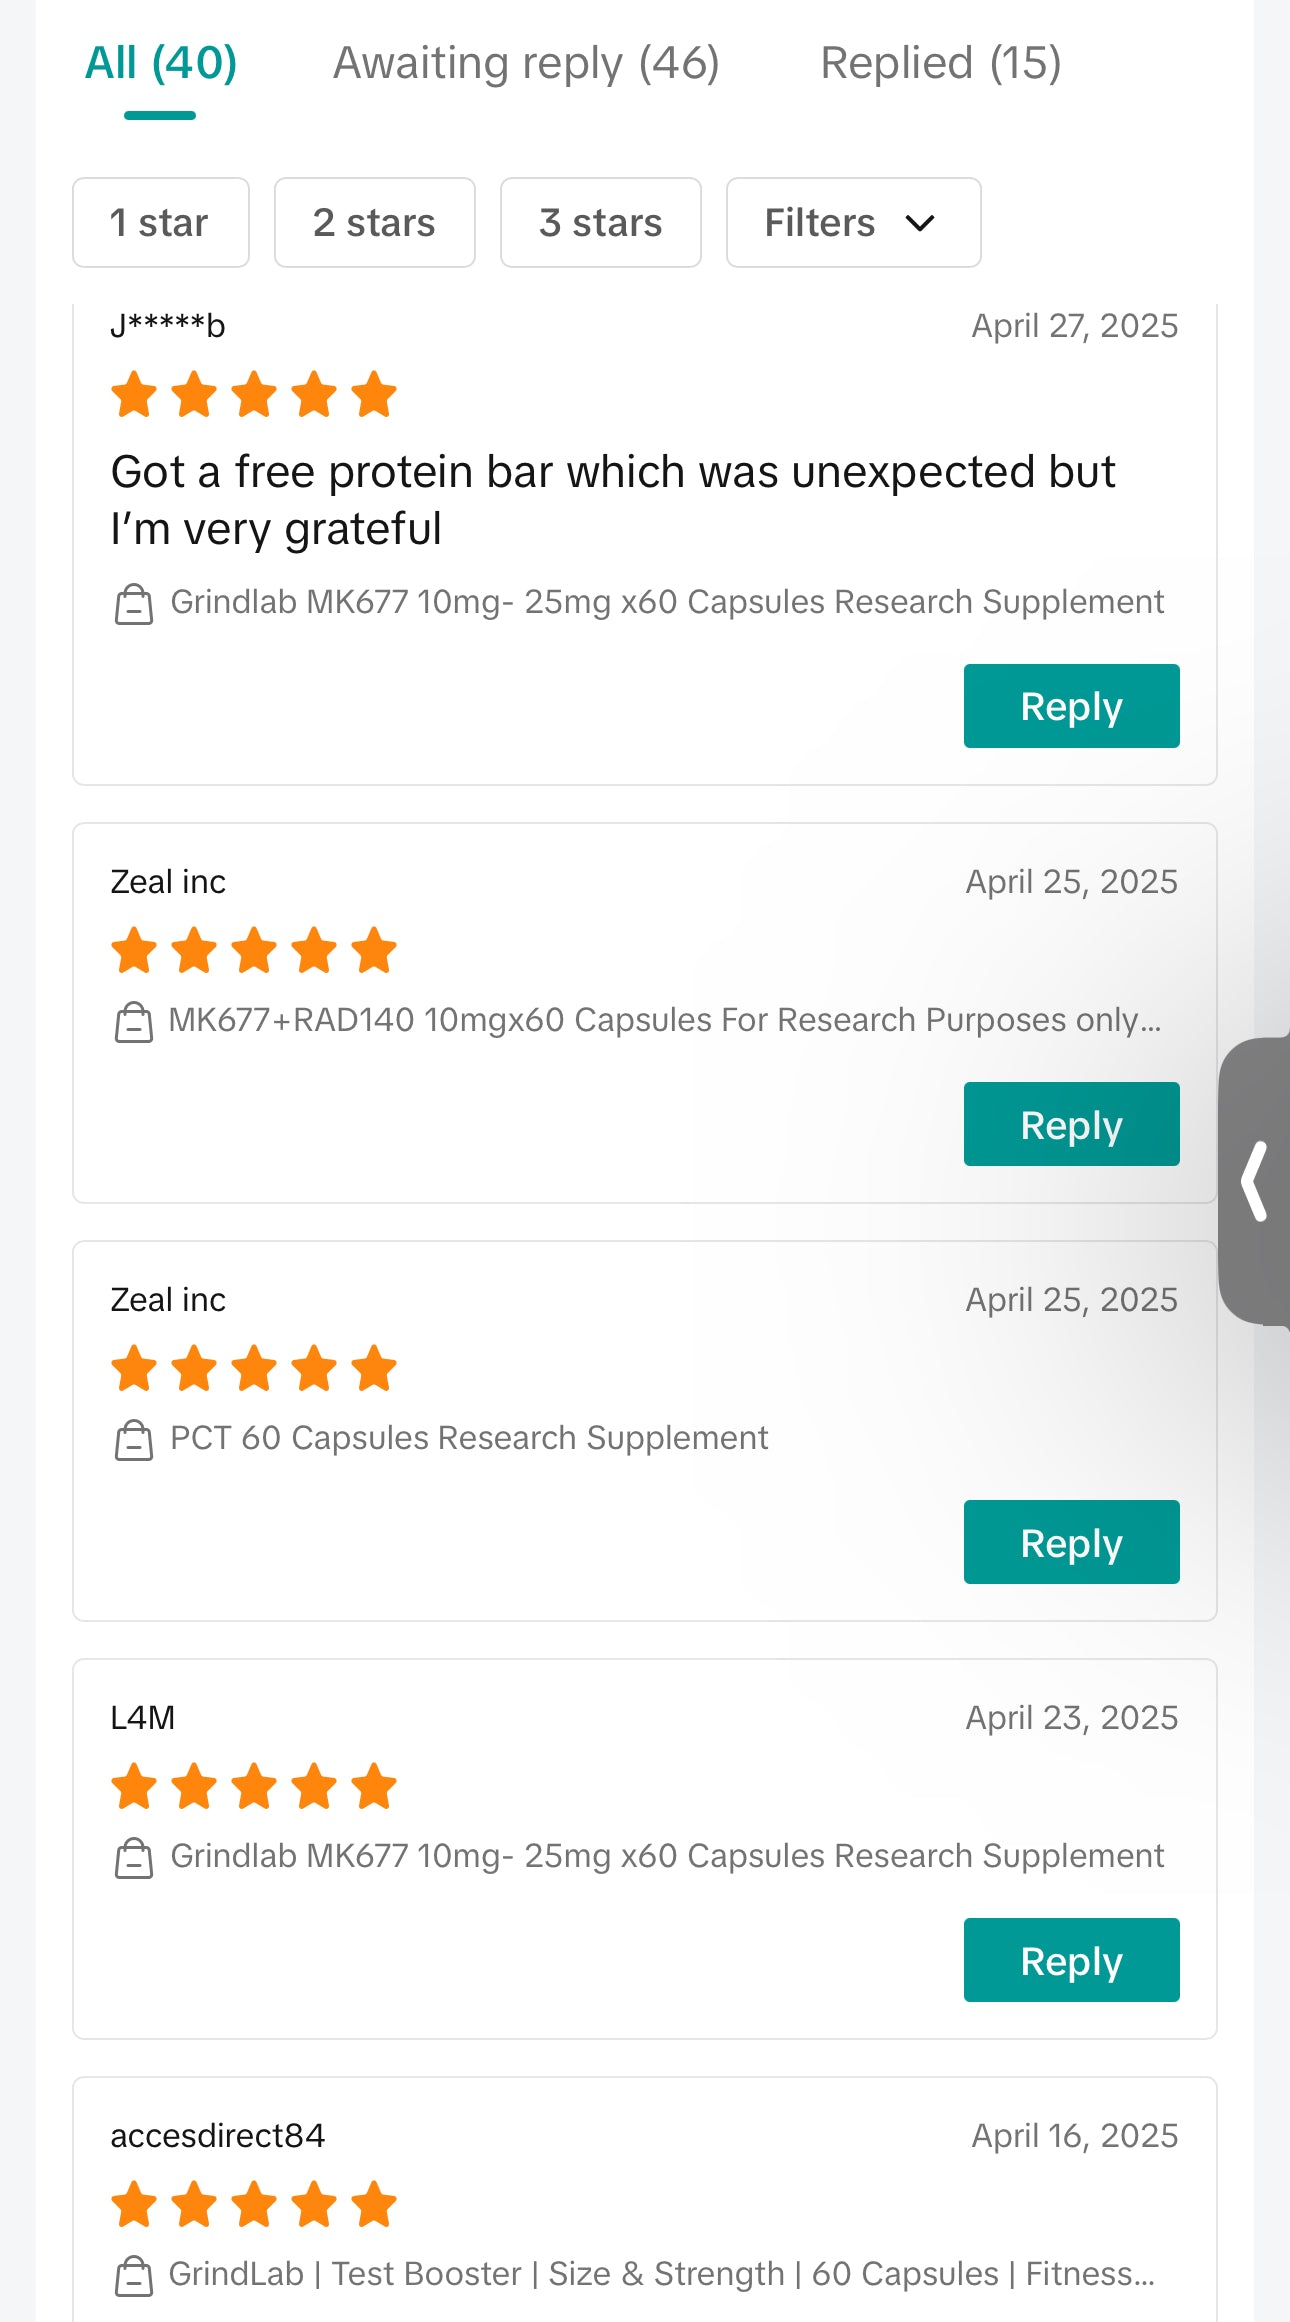This screenshot has width=1290, height=2322.
Task: Click the bag icon beside PCT 60 Capsules
Action: 134,1440
